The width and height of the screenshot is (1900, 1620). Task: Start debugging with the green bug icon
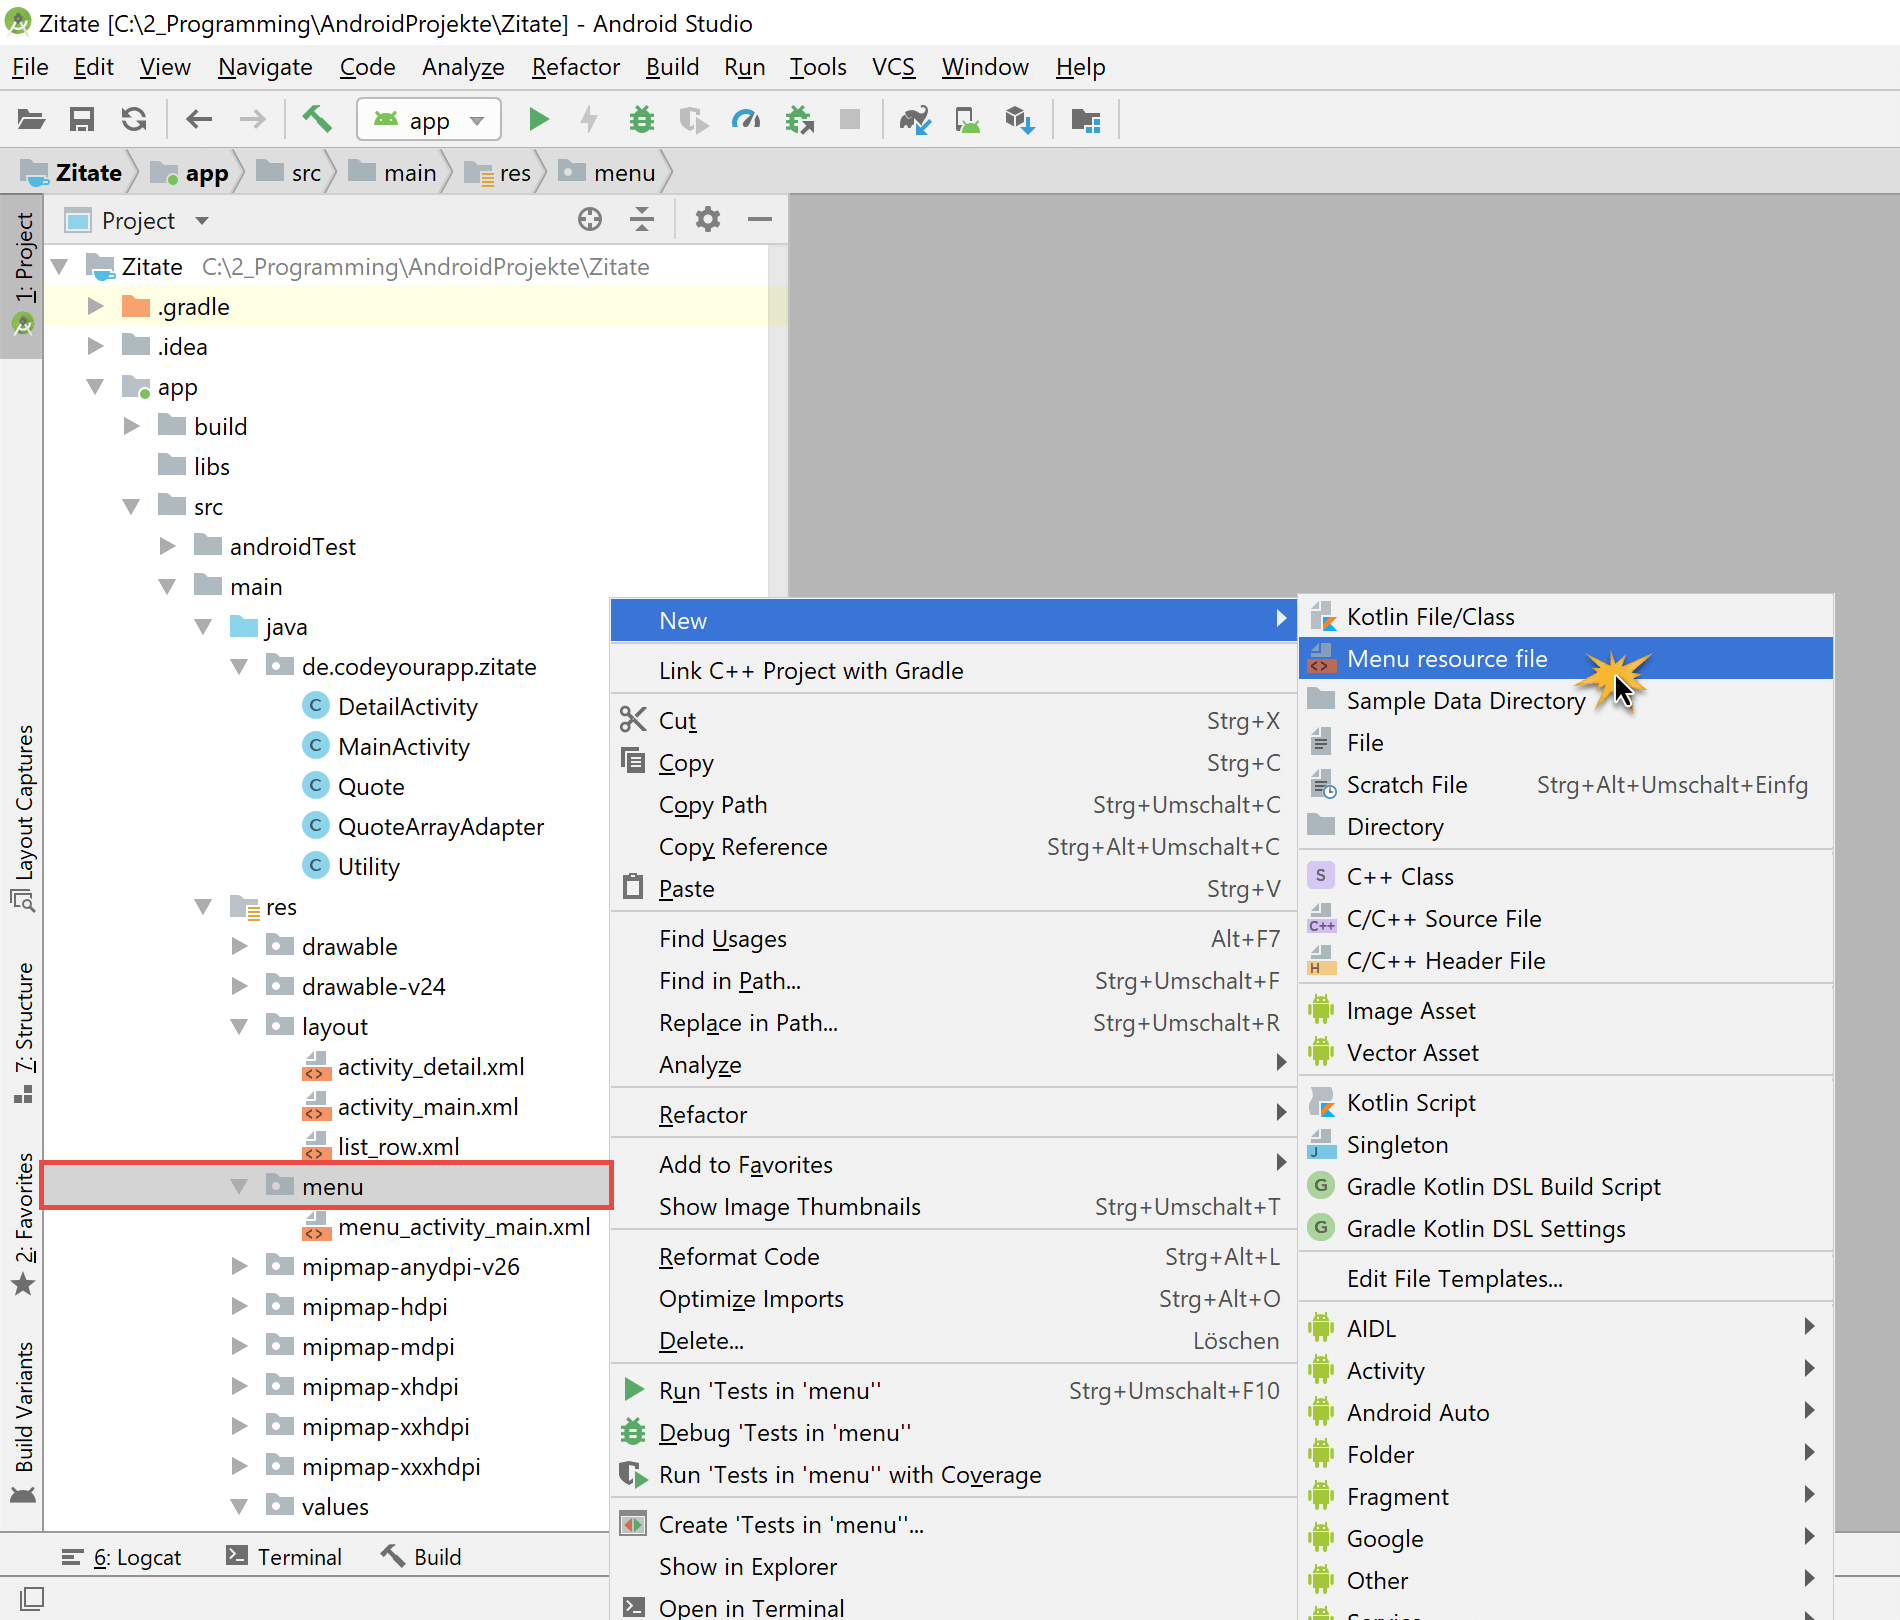[x=641, y=120]
